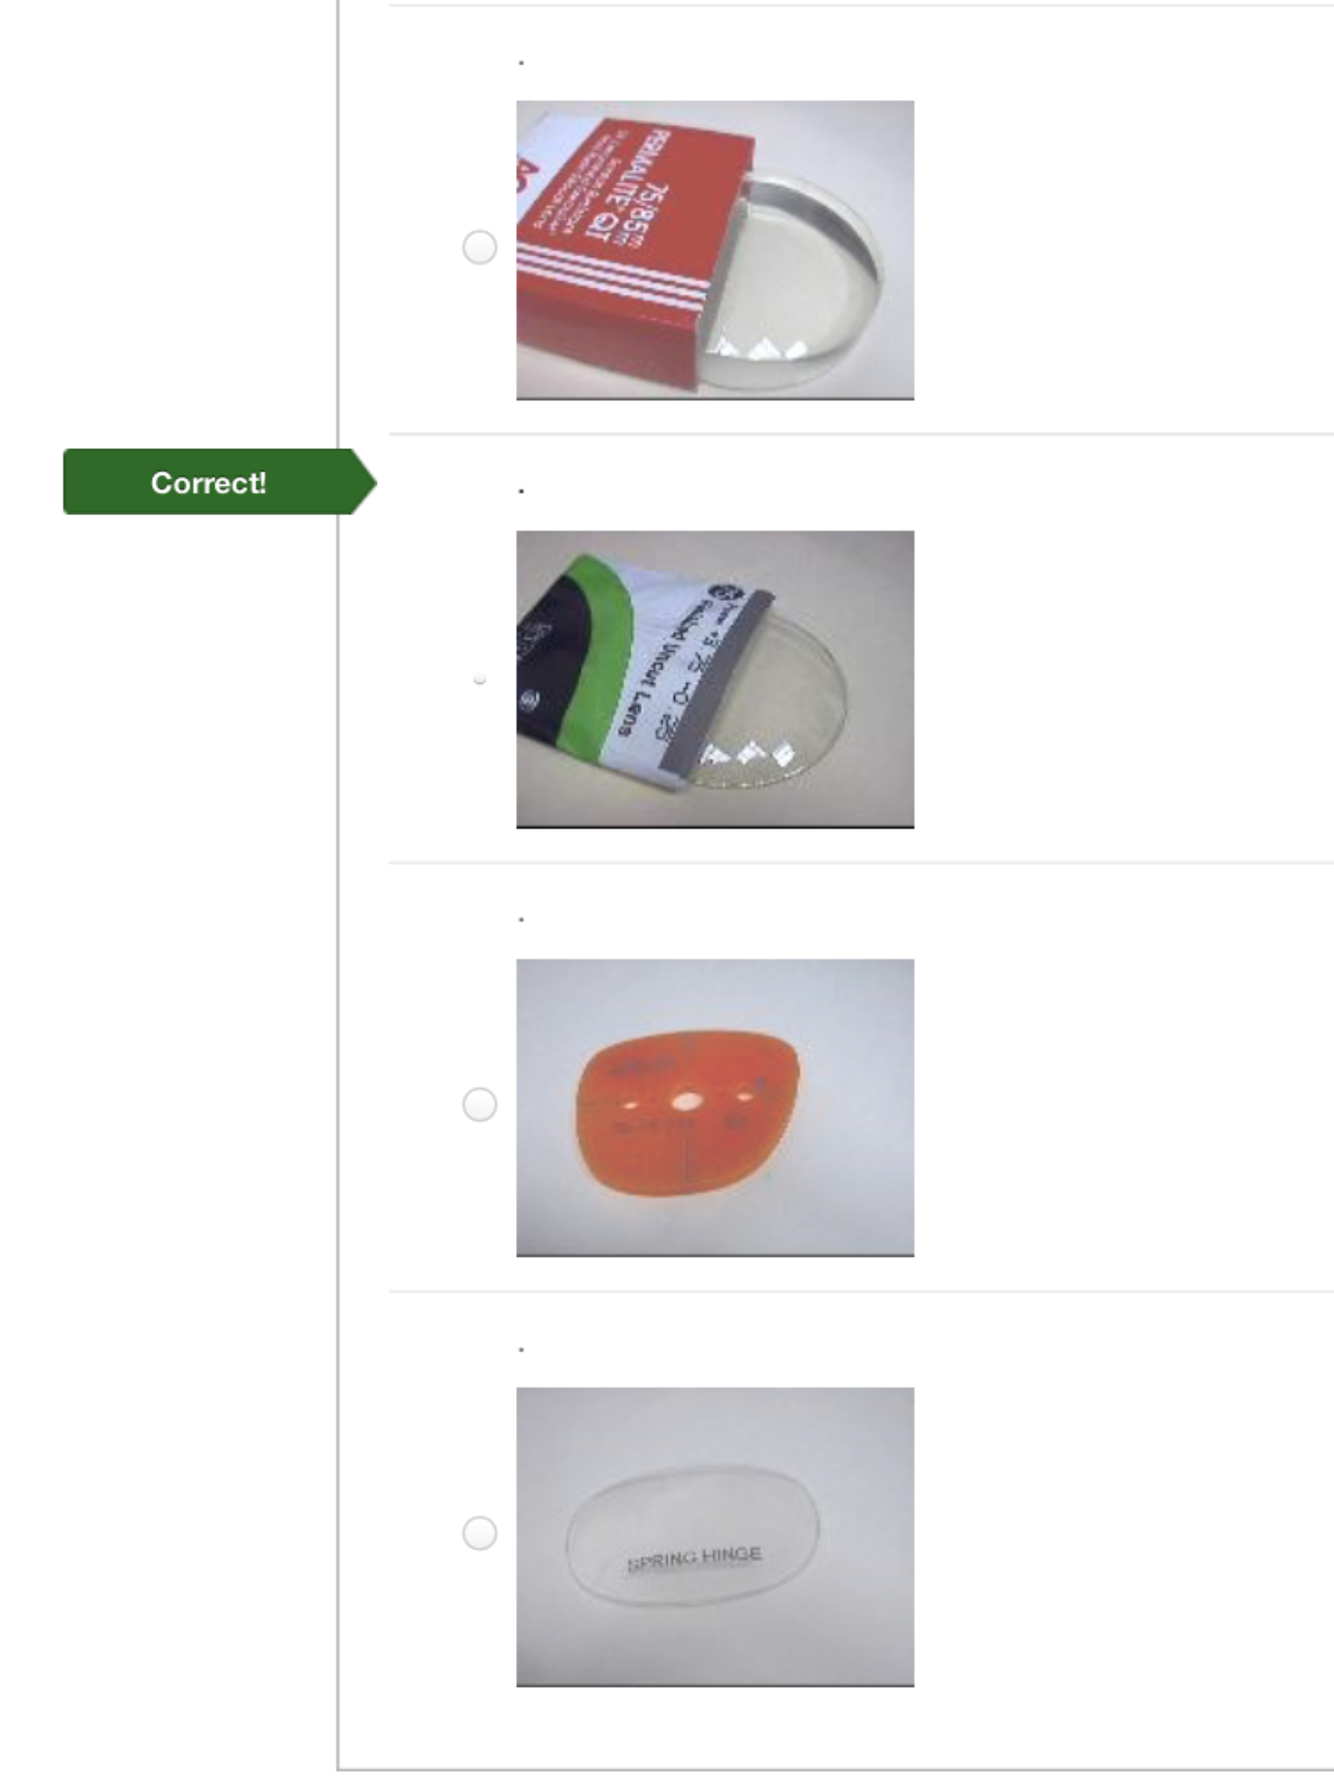Screen dimensions: 1334x1779
Task: Select the radio button beside orange lens
Action: click(479, 1105)
